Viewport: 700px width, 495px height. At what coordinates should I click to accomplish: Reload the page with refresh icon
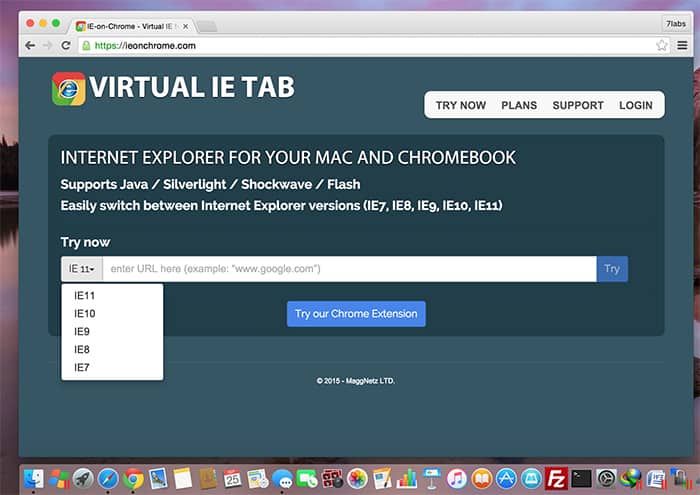coord(66,46)
